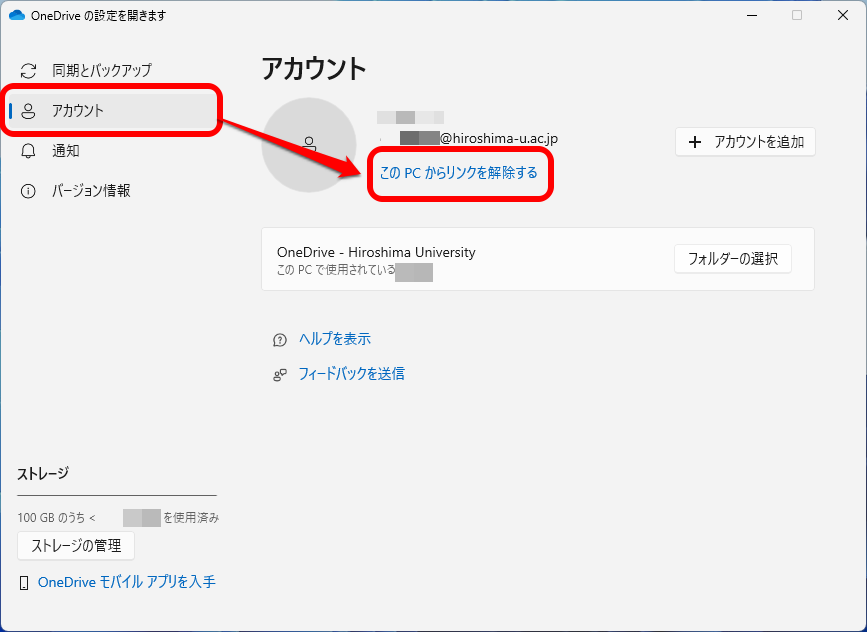Open the バージョン情報 page
The height and width of the screenshot is (632, 867).
coord(112,191)
